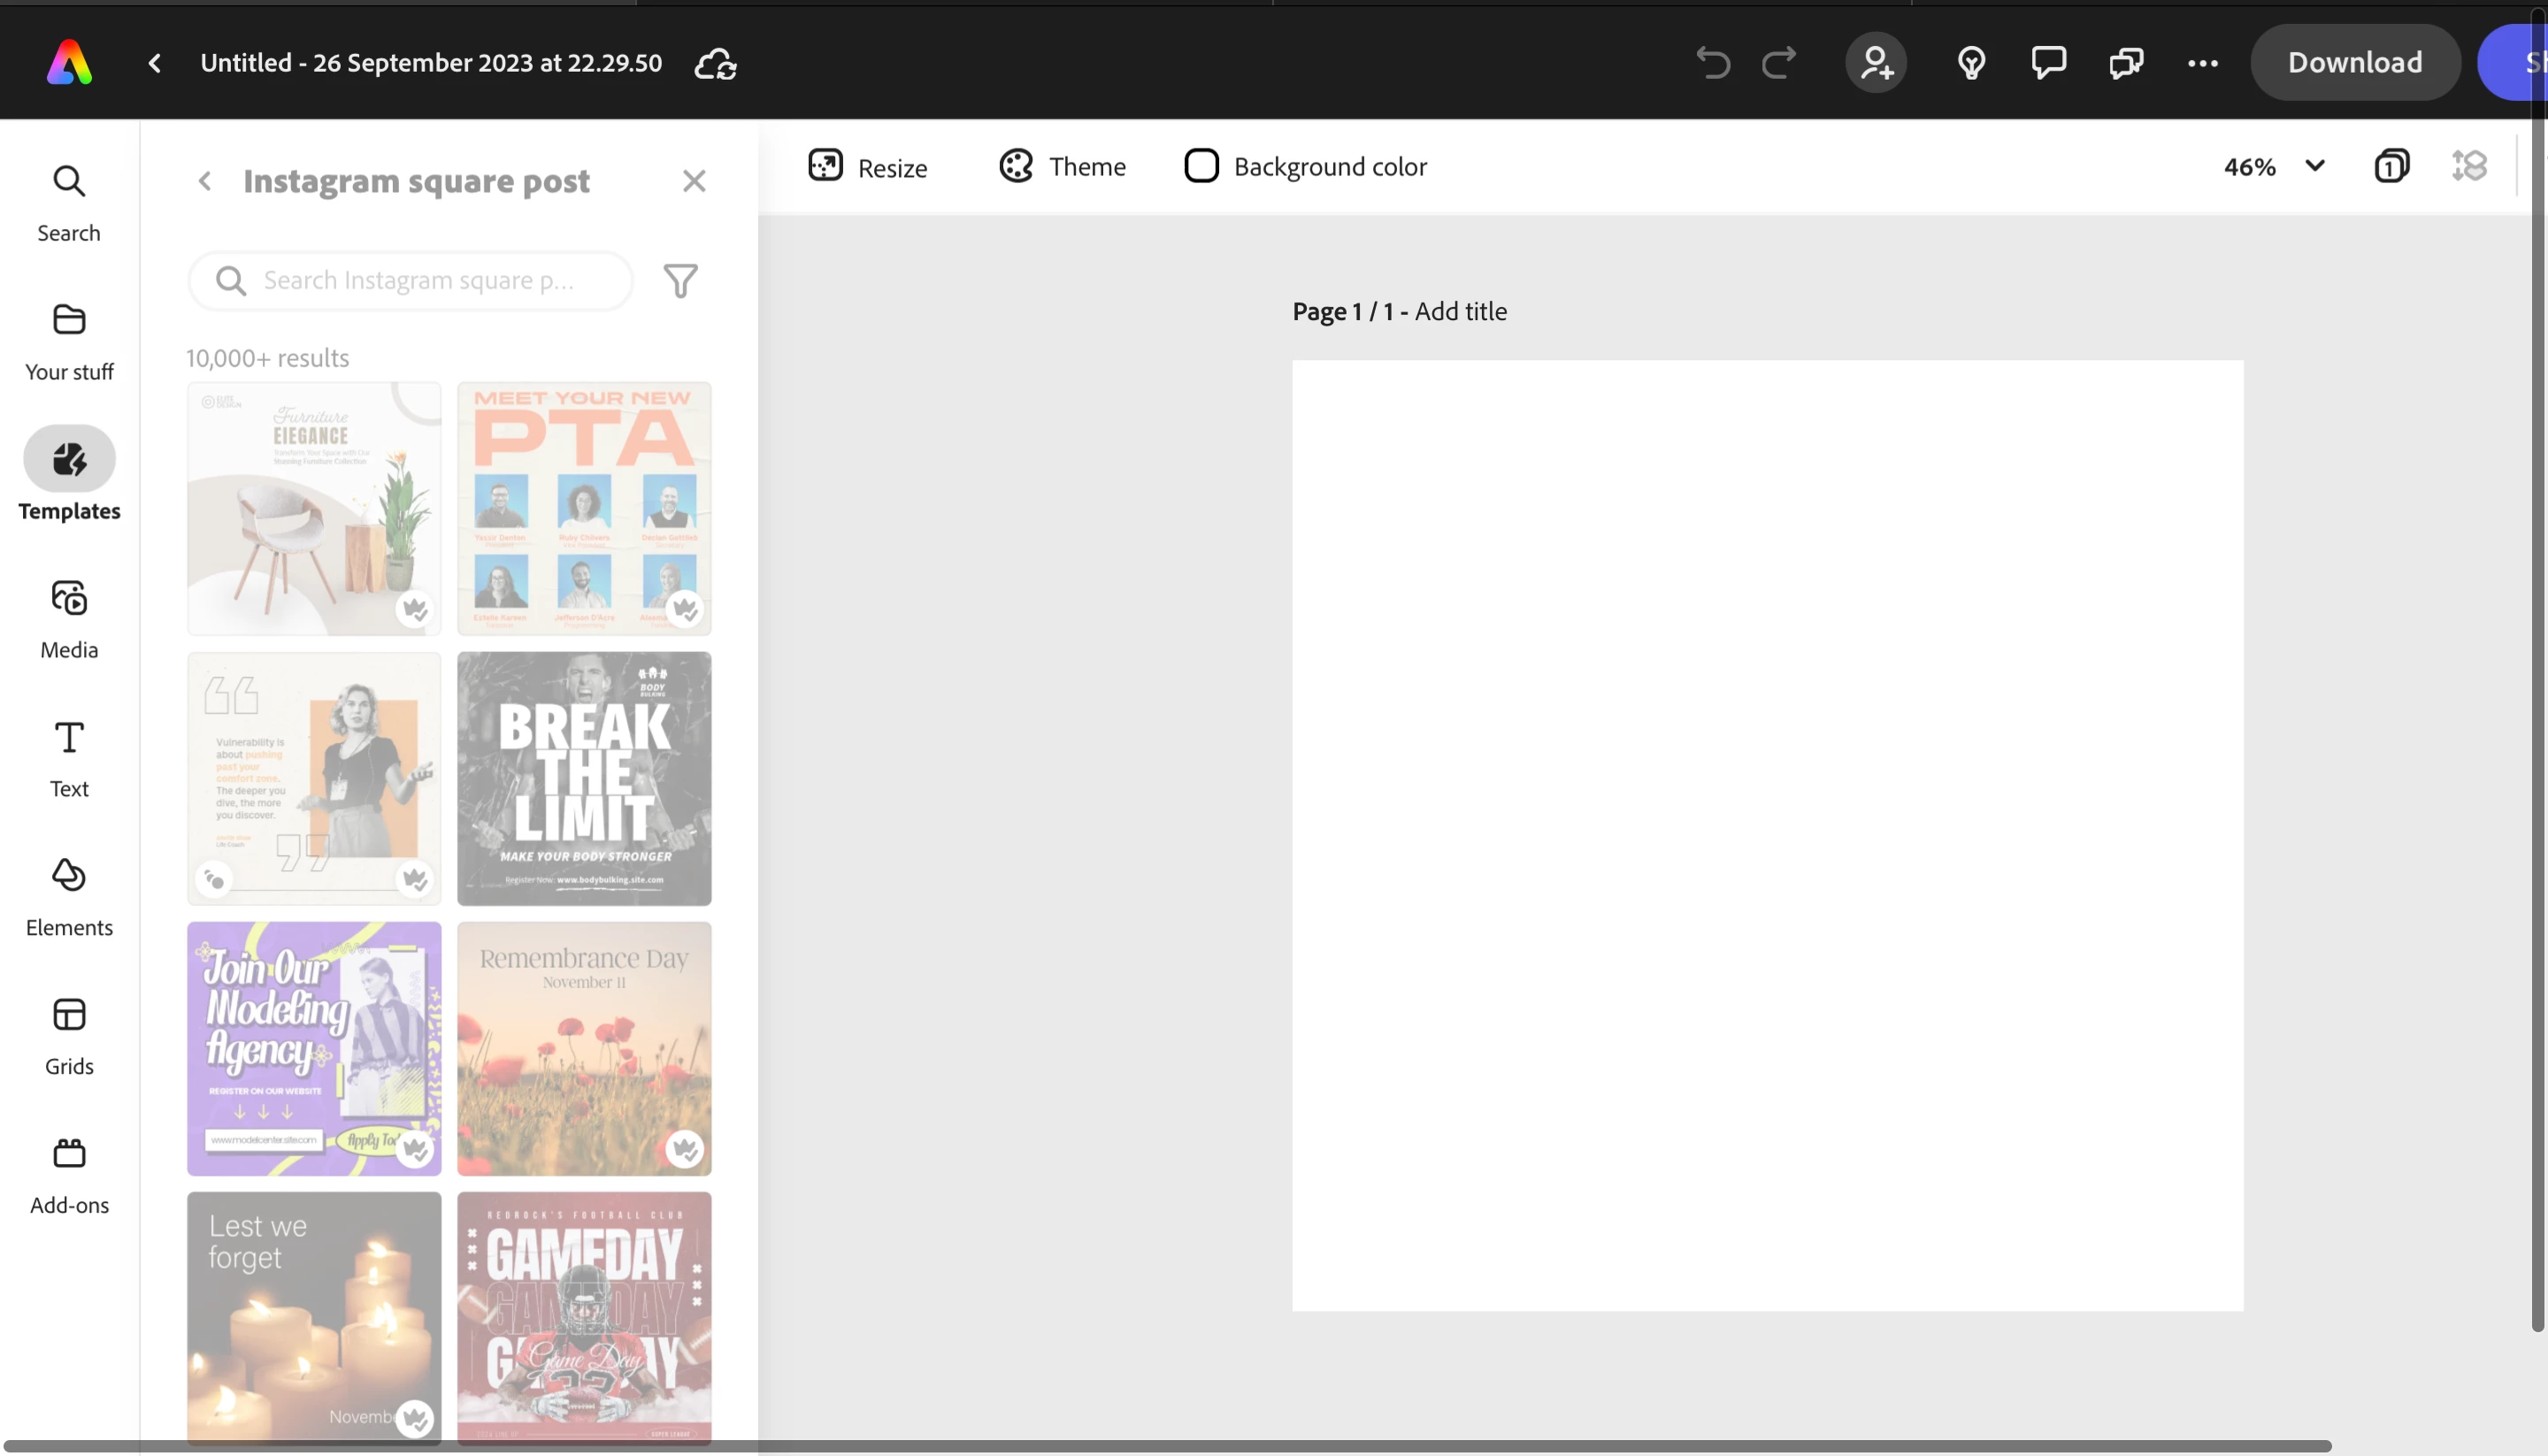2548x1456 pixels.
Task: Open the invite collaborators icon
Action: click(1875, 63)
